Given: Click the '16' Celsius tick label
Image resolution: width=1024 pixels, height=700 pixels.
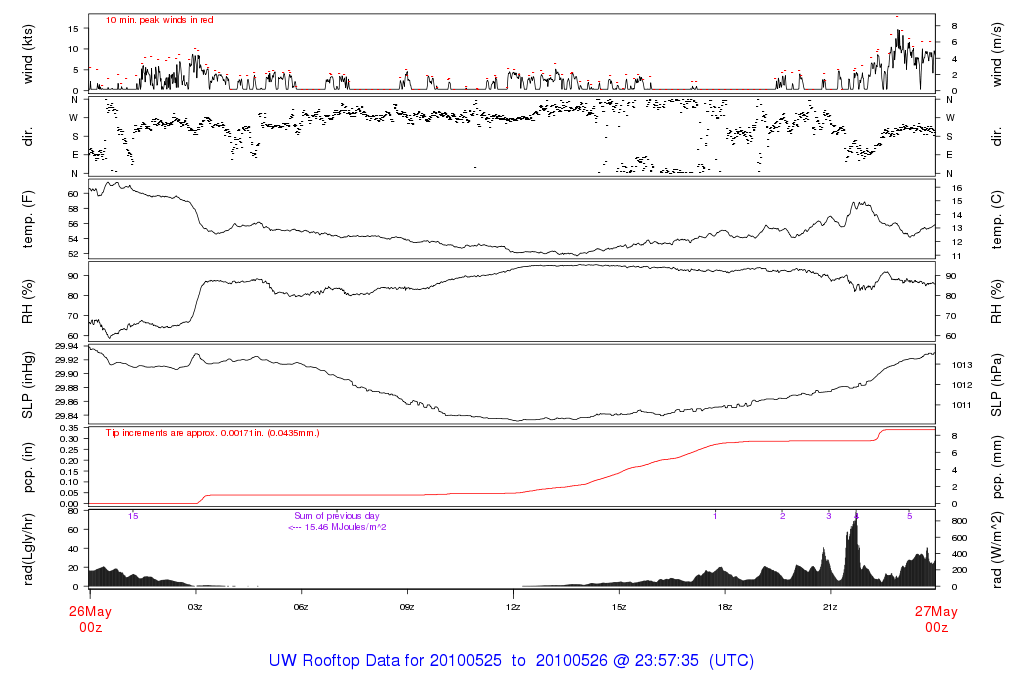Looking at the screenshot, I should click(957, 188).
